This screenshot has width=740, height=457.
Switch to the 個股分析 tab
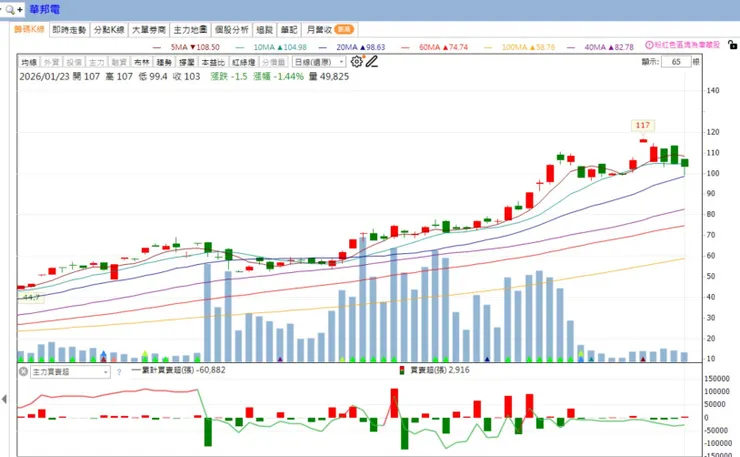[232, 30]
